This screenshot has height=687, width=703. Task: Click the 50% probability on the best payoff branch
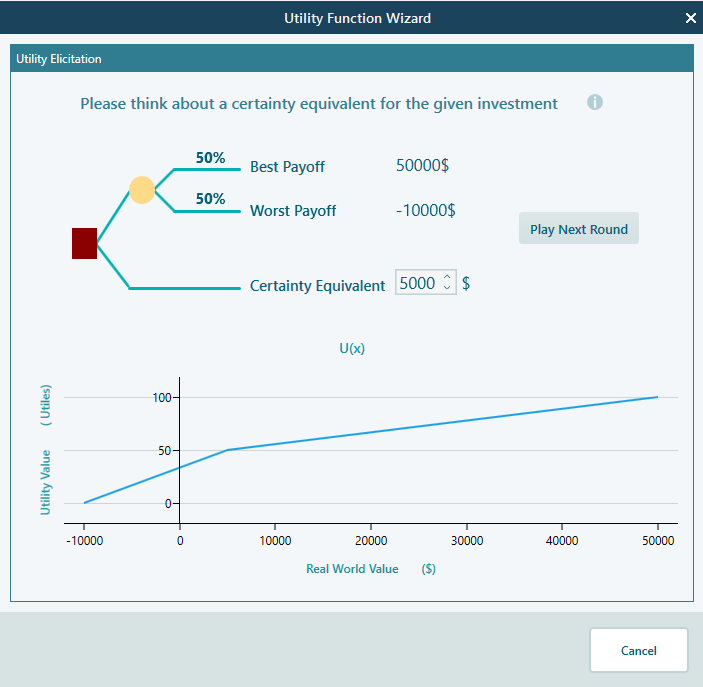coord(210,158)
